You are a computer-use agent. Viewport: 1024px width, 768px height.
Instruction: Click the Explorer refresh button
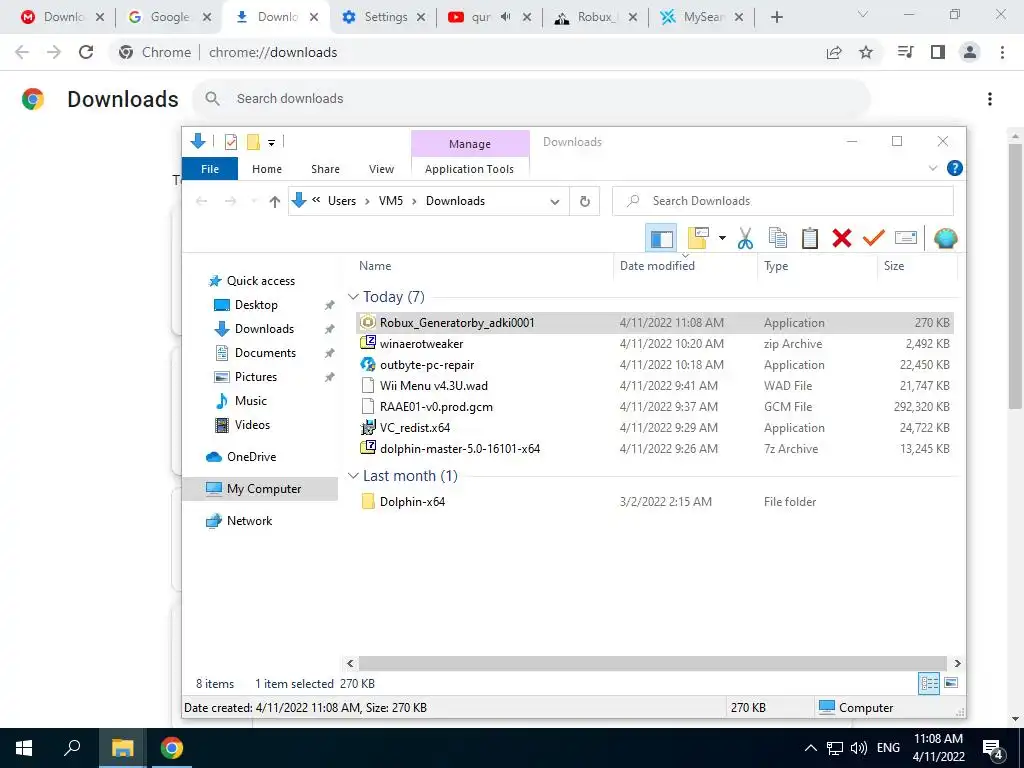coord(585,201)
